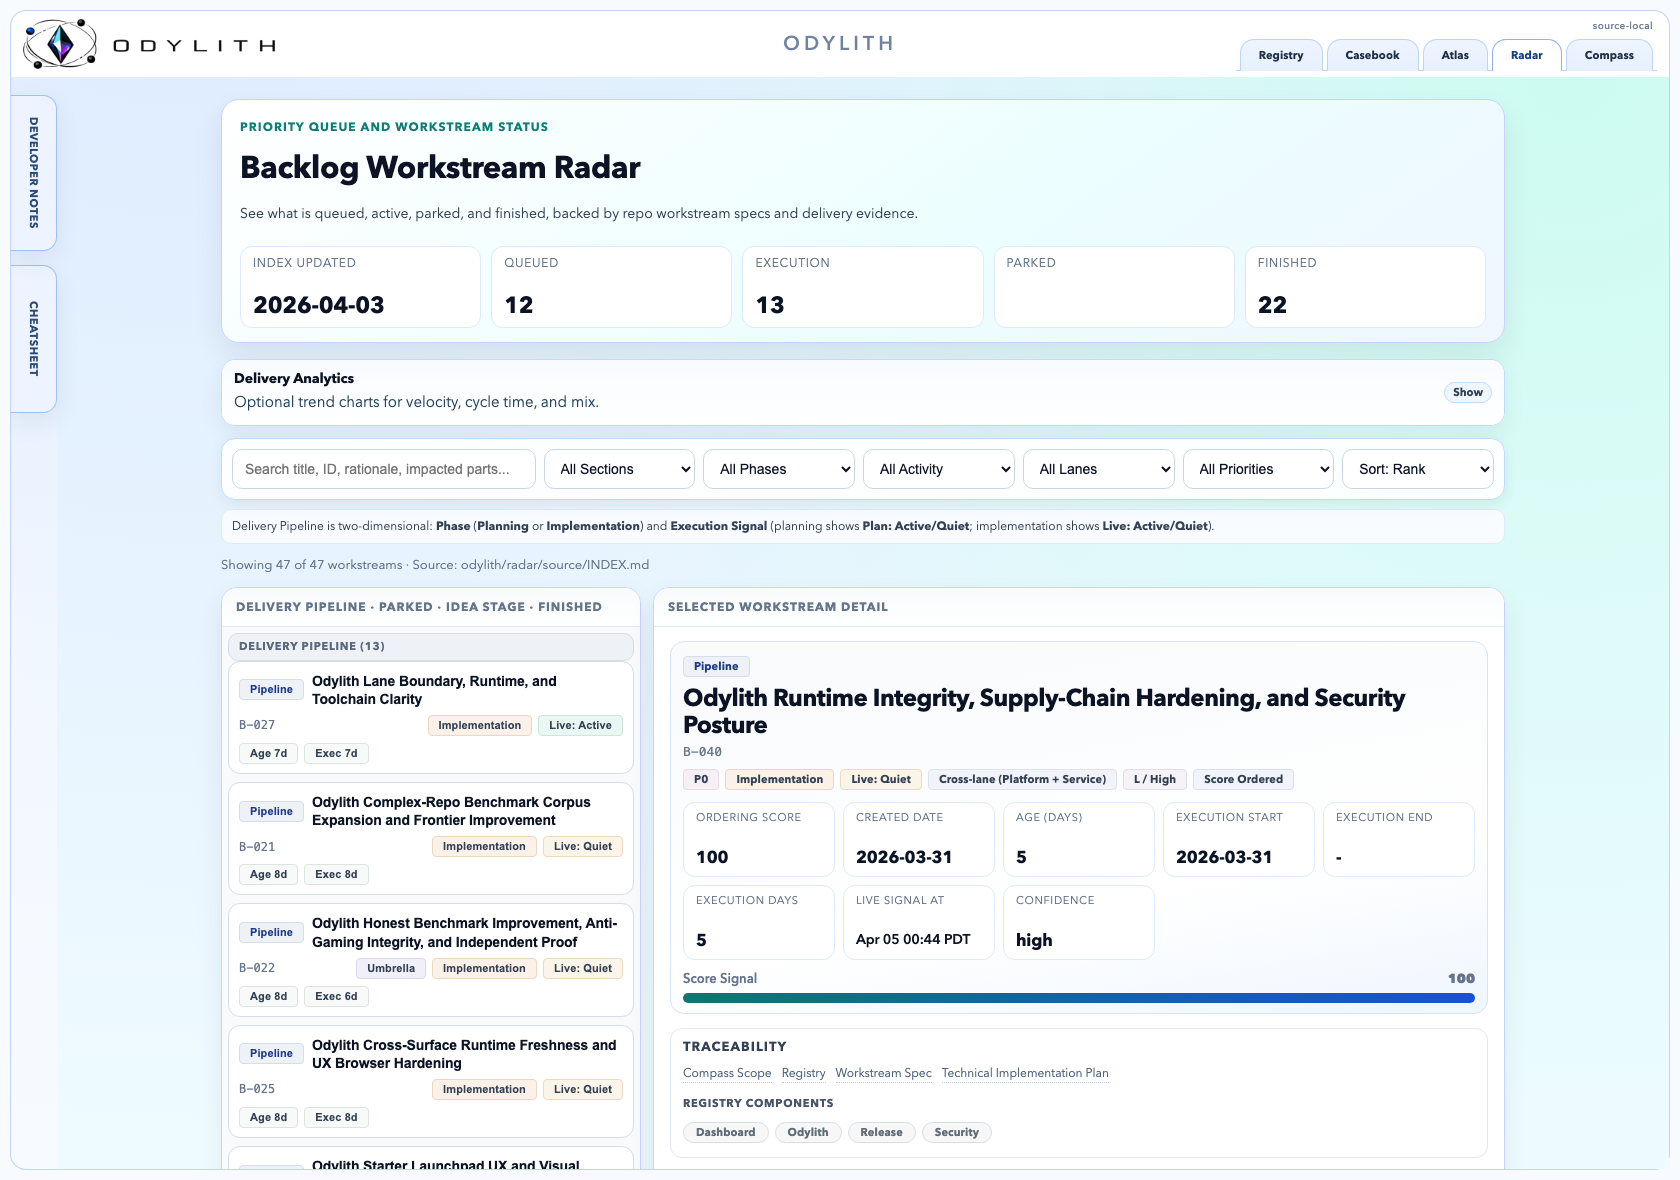
Task: Click the Umbrella badge on B-022
Action: tap(391, 968)
